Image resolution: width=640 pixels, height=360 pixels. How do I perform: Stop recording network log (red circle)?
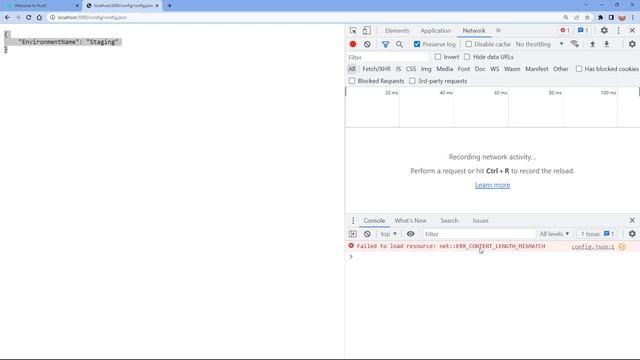pos(353,44)
